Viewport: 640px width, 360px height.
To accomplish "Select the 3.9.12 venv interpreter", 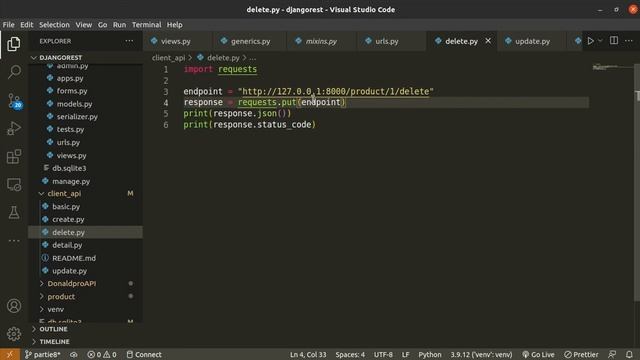I will pos(481,354).
